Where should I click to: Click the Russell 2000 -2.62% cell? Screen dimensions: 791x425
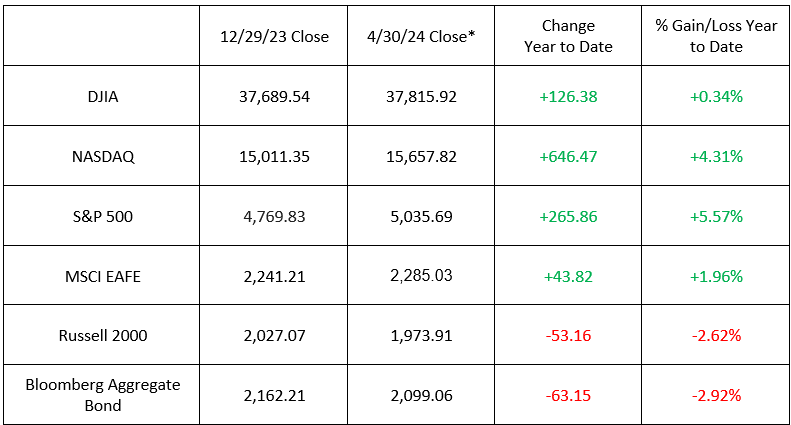click(x=714, y=335)
